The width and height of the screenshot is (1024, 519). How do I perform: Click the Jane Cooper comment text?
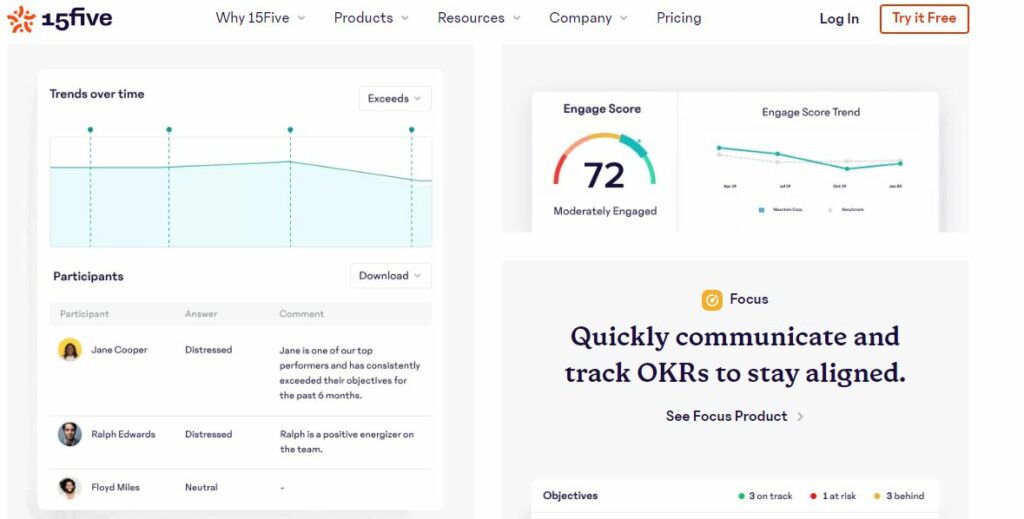(349, 373)
